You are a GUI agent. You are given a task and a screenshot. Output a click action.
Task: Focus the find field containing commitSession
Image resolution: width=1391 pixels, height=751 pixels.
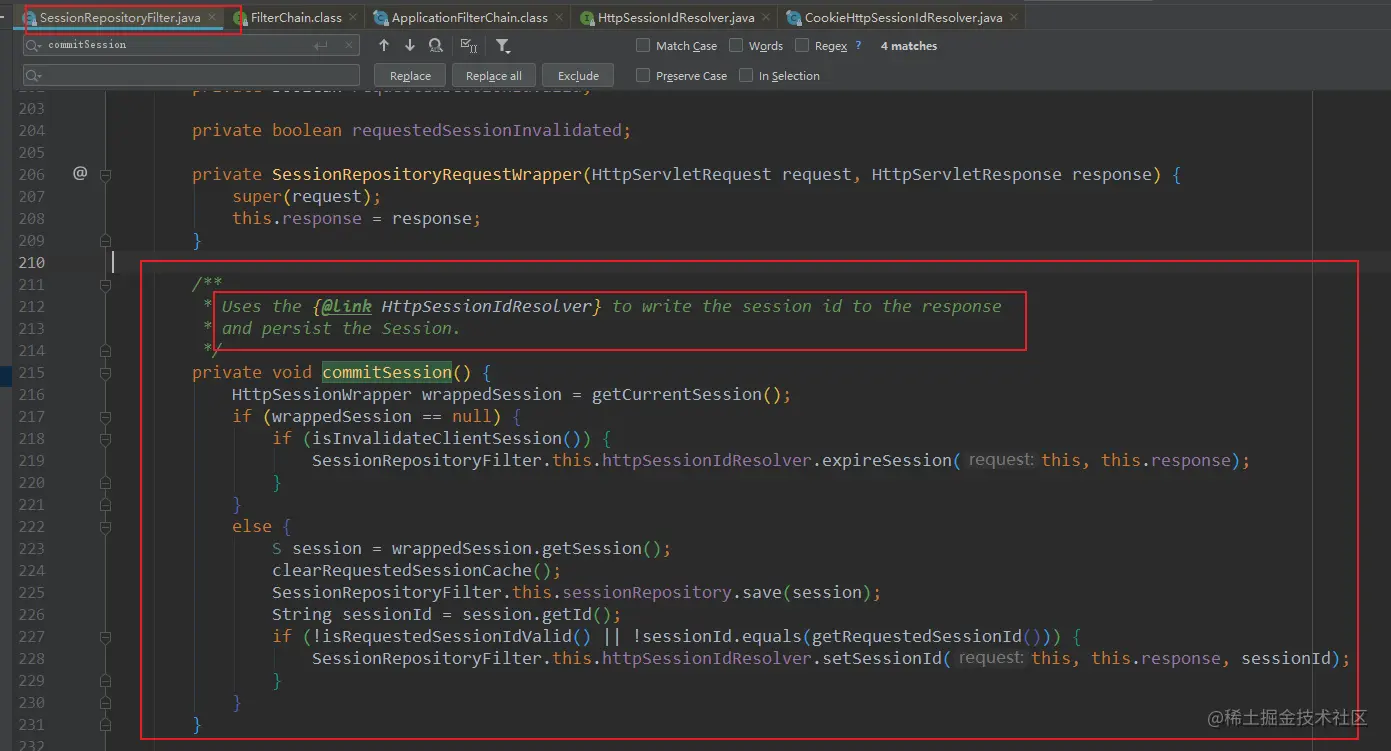[190, 45]
